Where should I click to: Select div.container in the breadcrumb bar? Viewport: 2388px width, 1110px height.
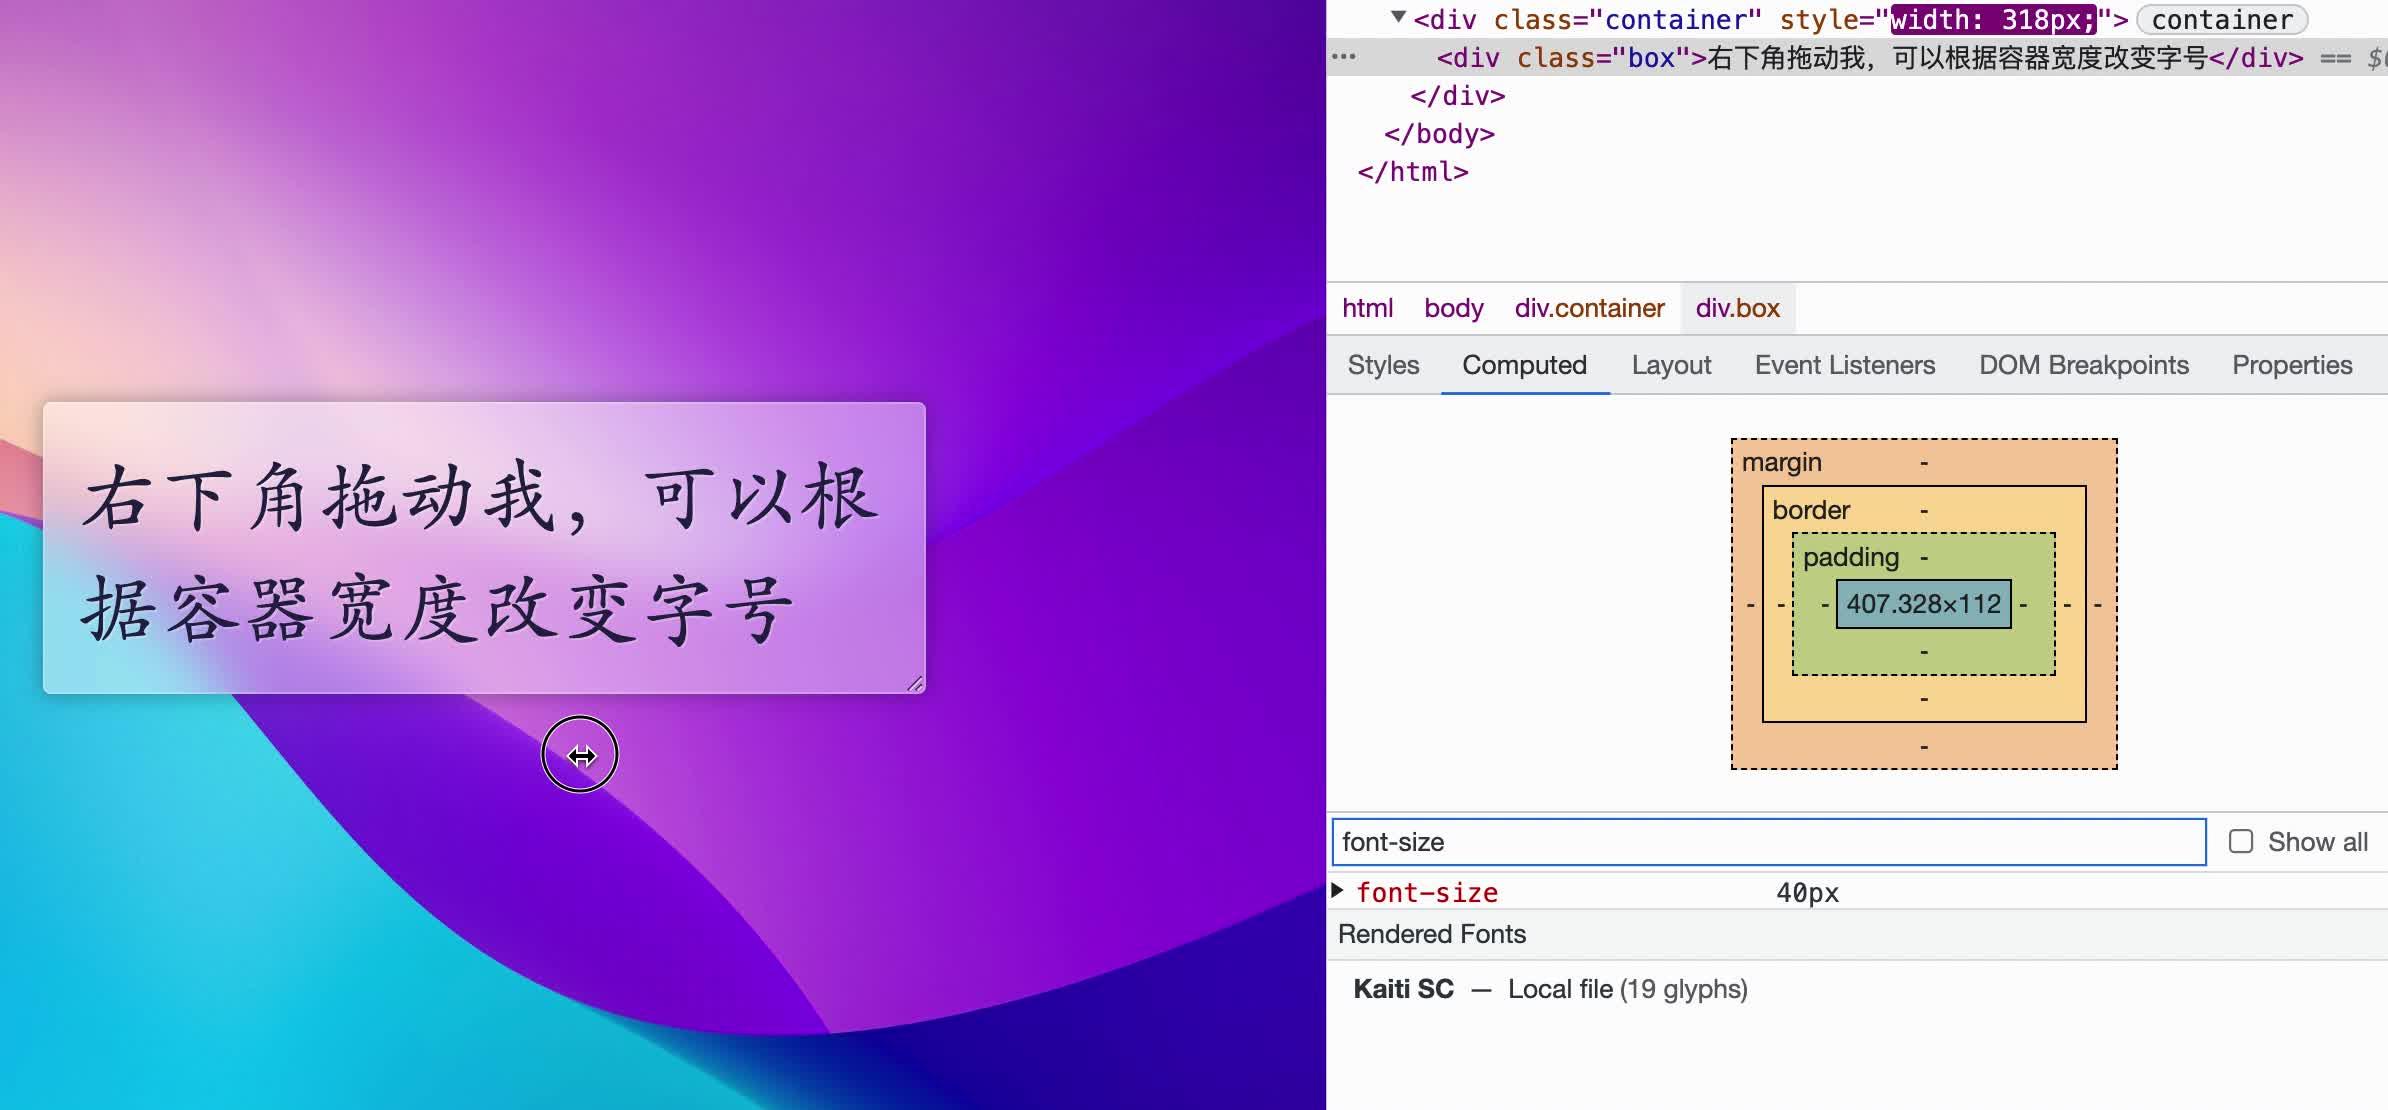[x=1590, y=308]
